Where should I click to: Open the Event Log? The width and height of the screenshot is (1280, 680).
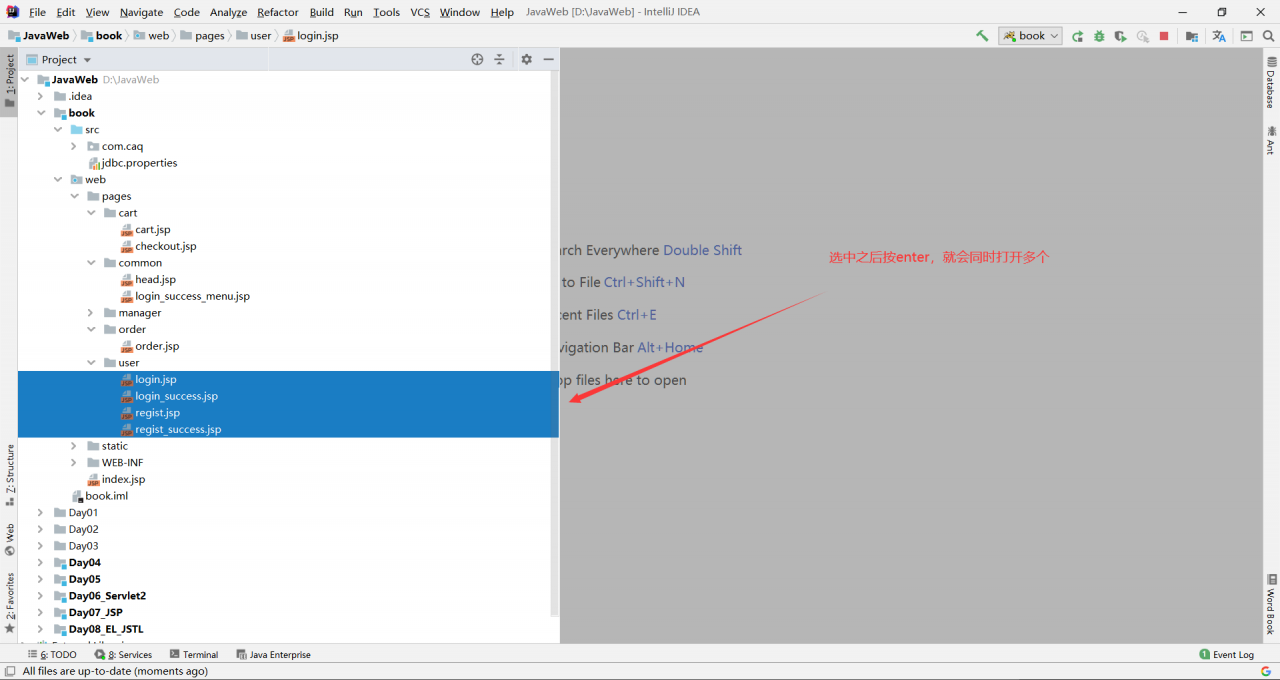pyautogui.click(x=1226, y=654)
